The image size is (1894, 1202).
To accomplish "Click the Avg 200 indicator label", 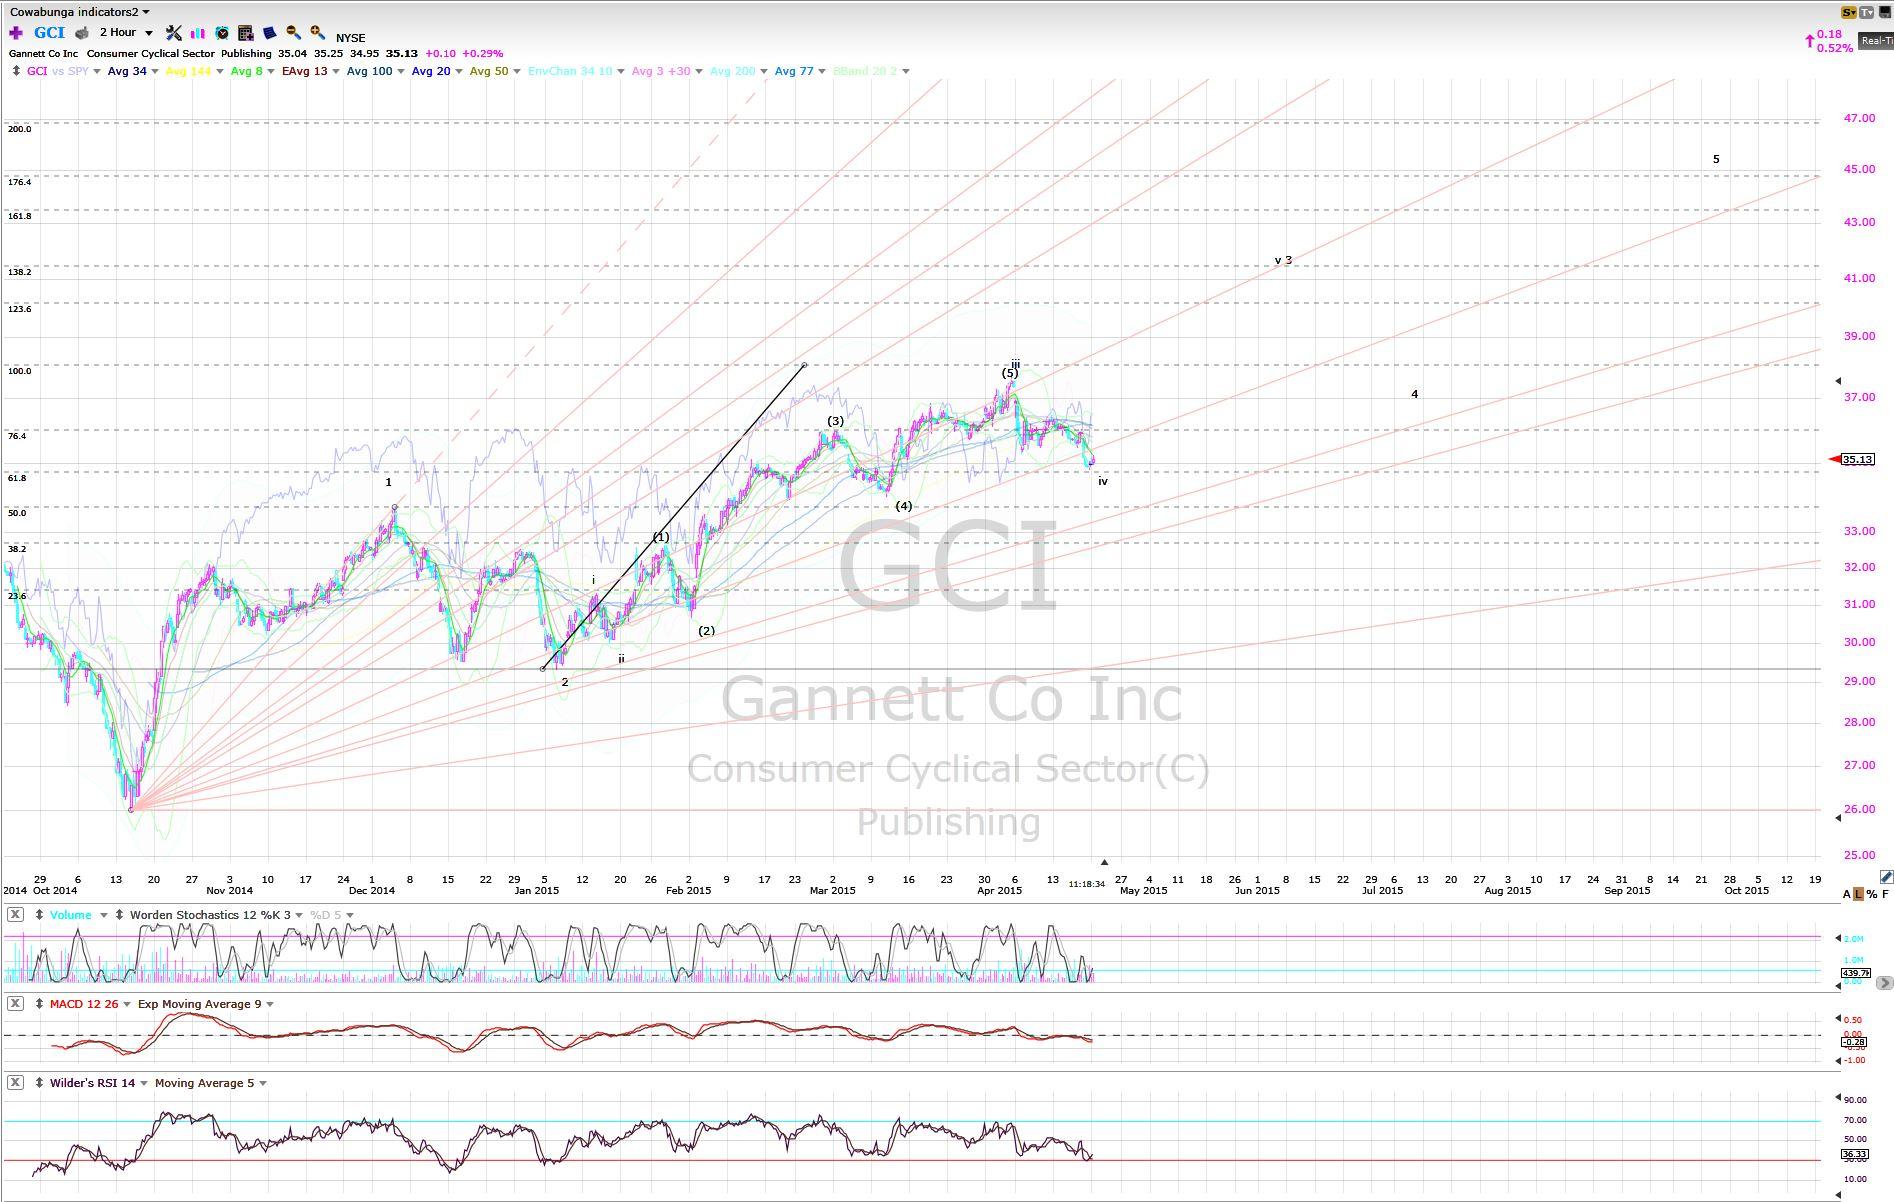I will [733, 71].
